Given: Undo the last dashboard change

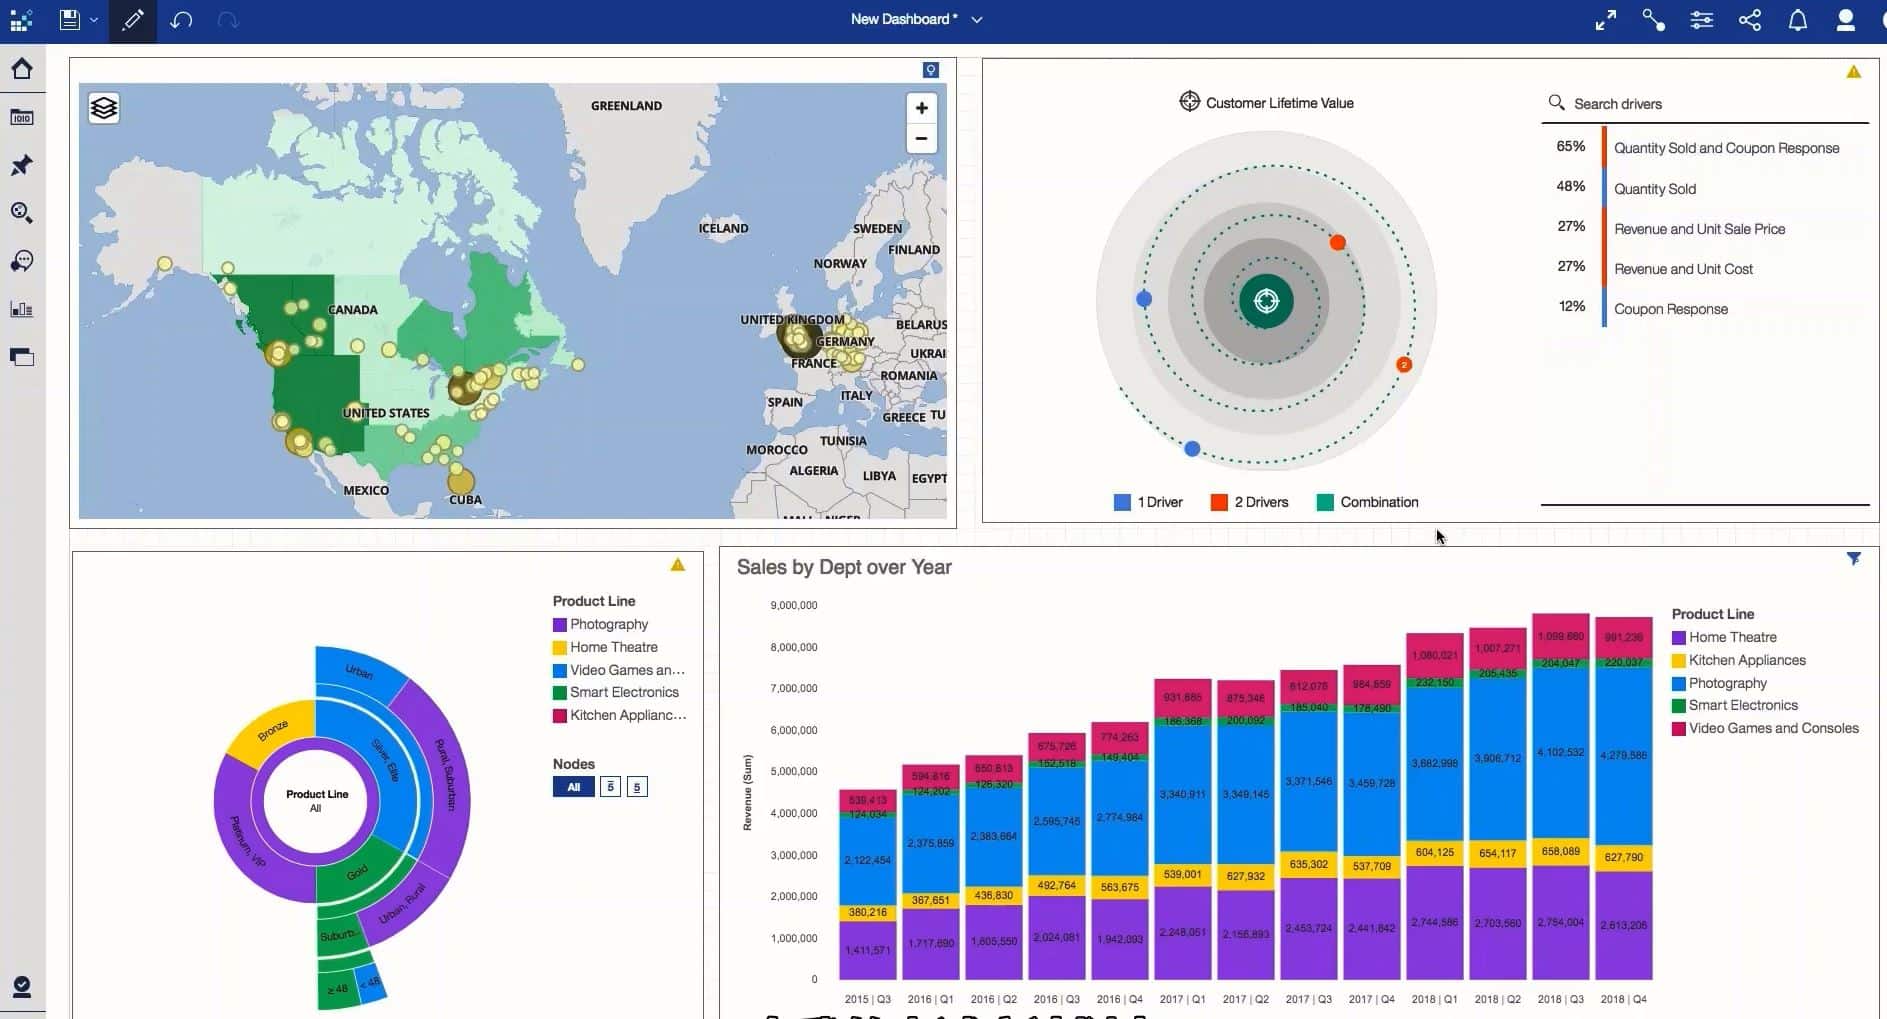Looking at the screenshot, I should 181,20.
